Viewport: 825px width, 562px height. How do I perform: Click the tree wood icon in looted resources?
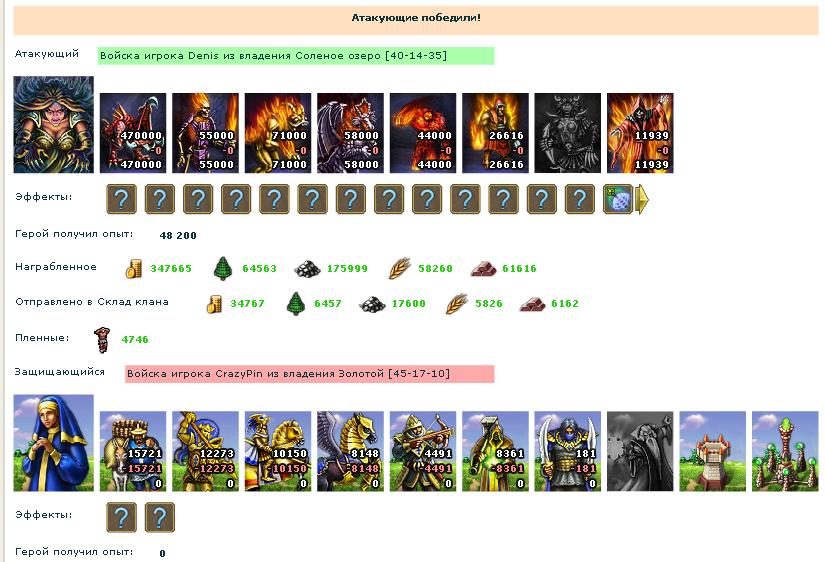(223, 268)
